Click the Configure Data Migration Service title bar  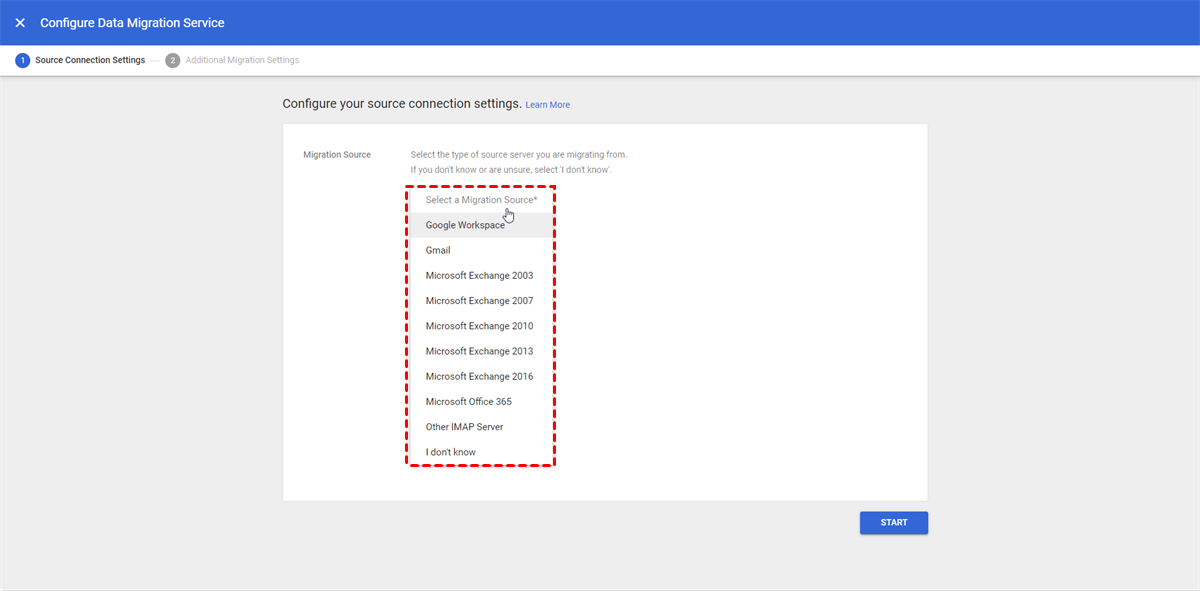pos(131,22)
